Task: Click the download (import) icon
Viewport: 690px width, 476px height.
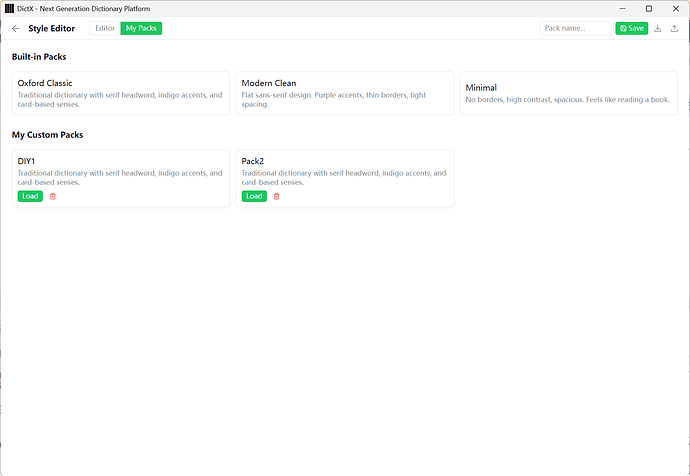Action: pos(657,29)
